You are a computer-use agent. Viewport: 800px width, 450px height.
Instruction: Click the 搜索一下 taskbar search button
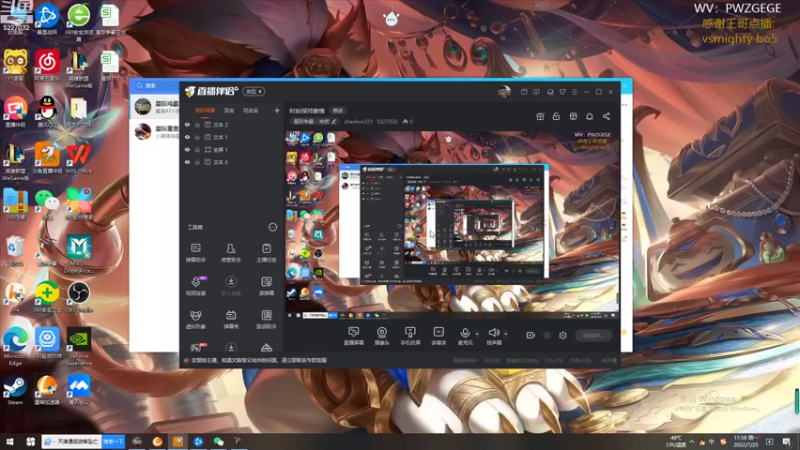point(113,441)
